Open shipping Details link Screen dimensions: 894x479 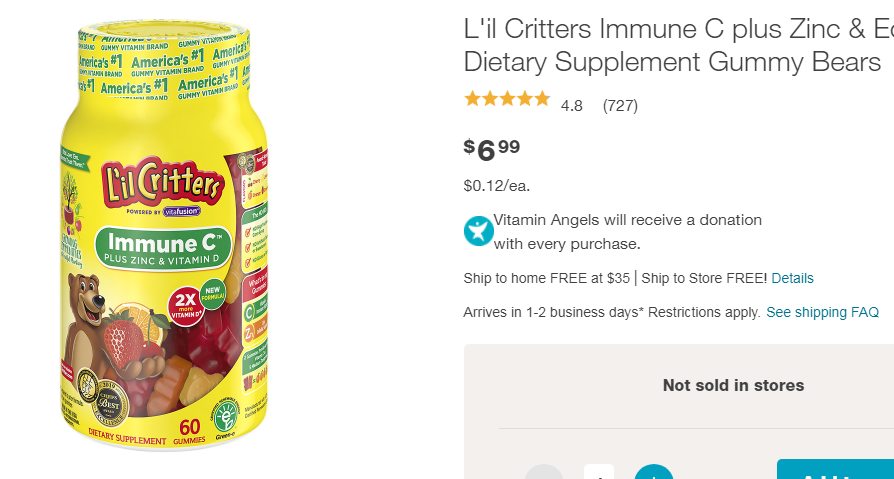click(x=792, y=278)
